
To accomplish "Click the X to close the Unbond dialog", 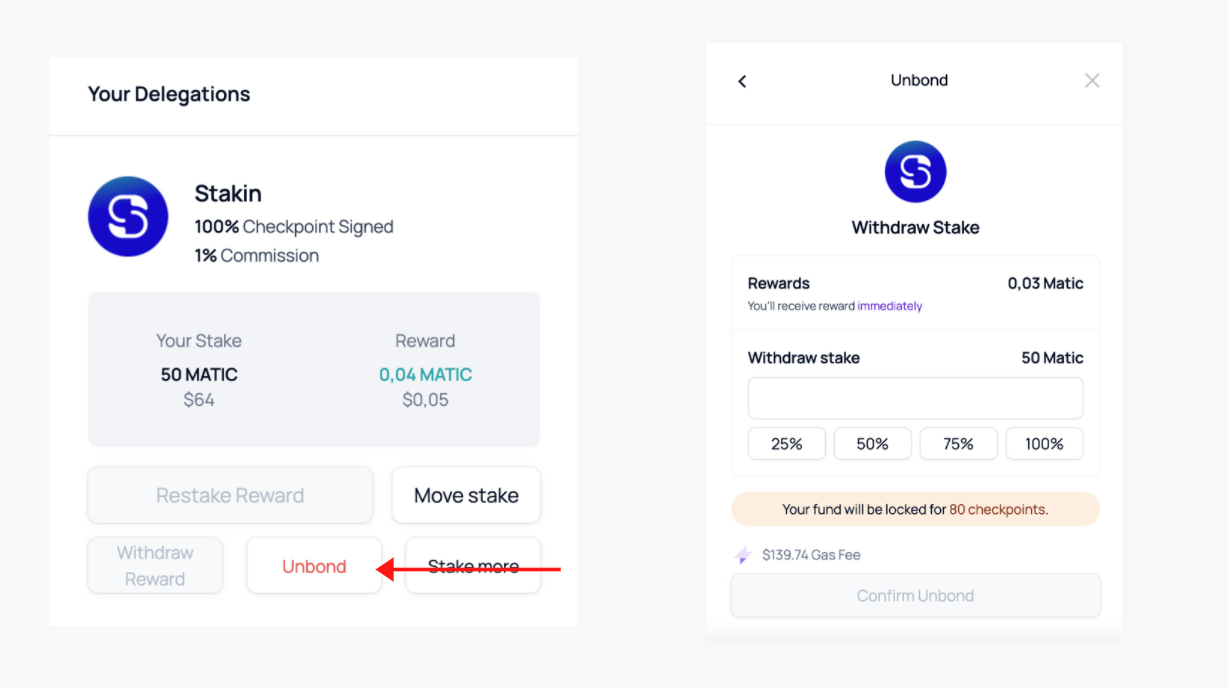I will tap(1091, 80).
